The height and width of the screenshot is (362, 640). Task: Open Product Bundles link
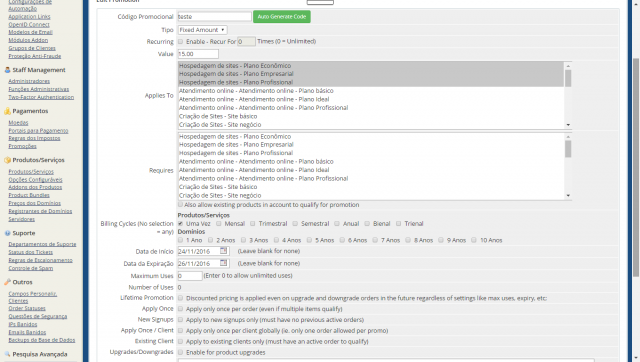29,195
